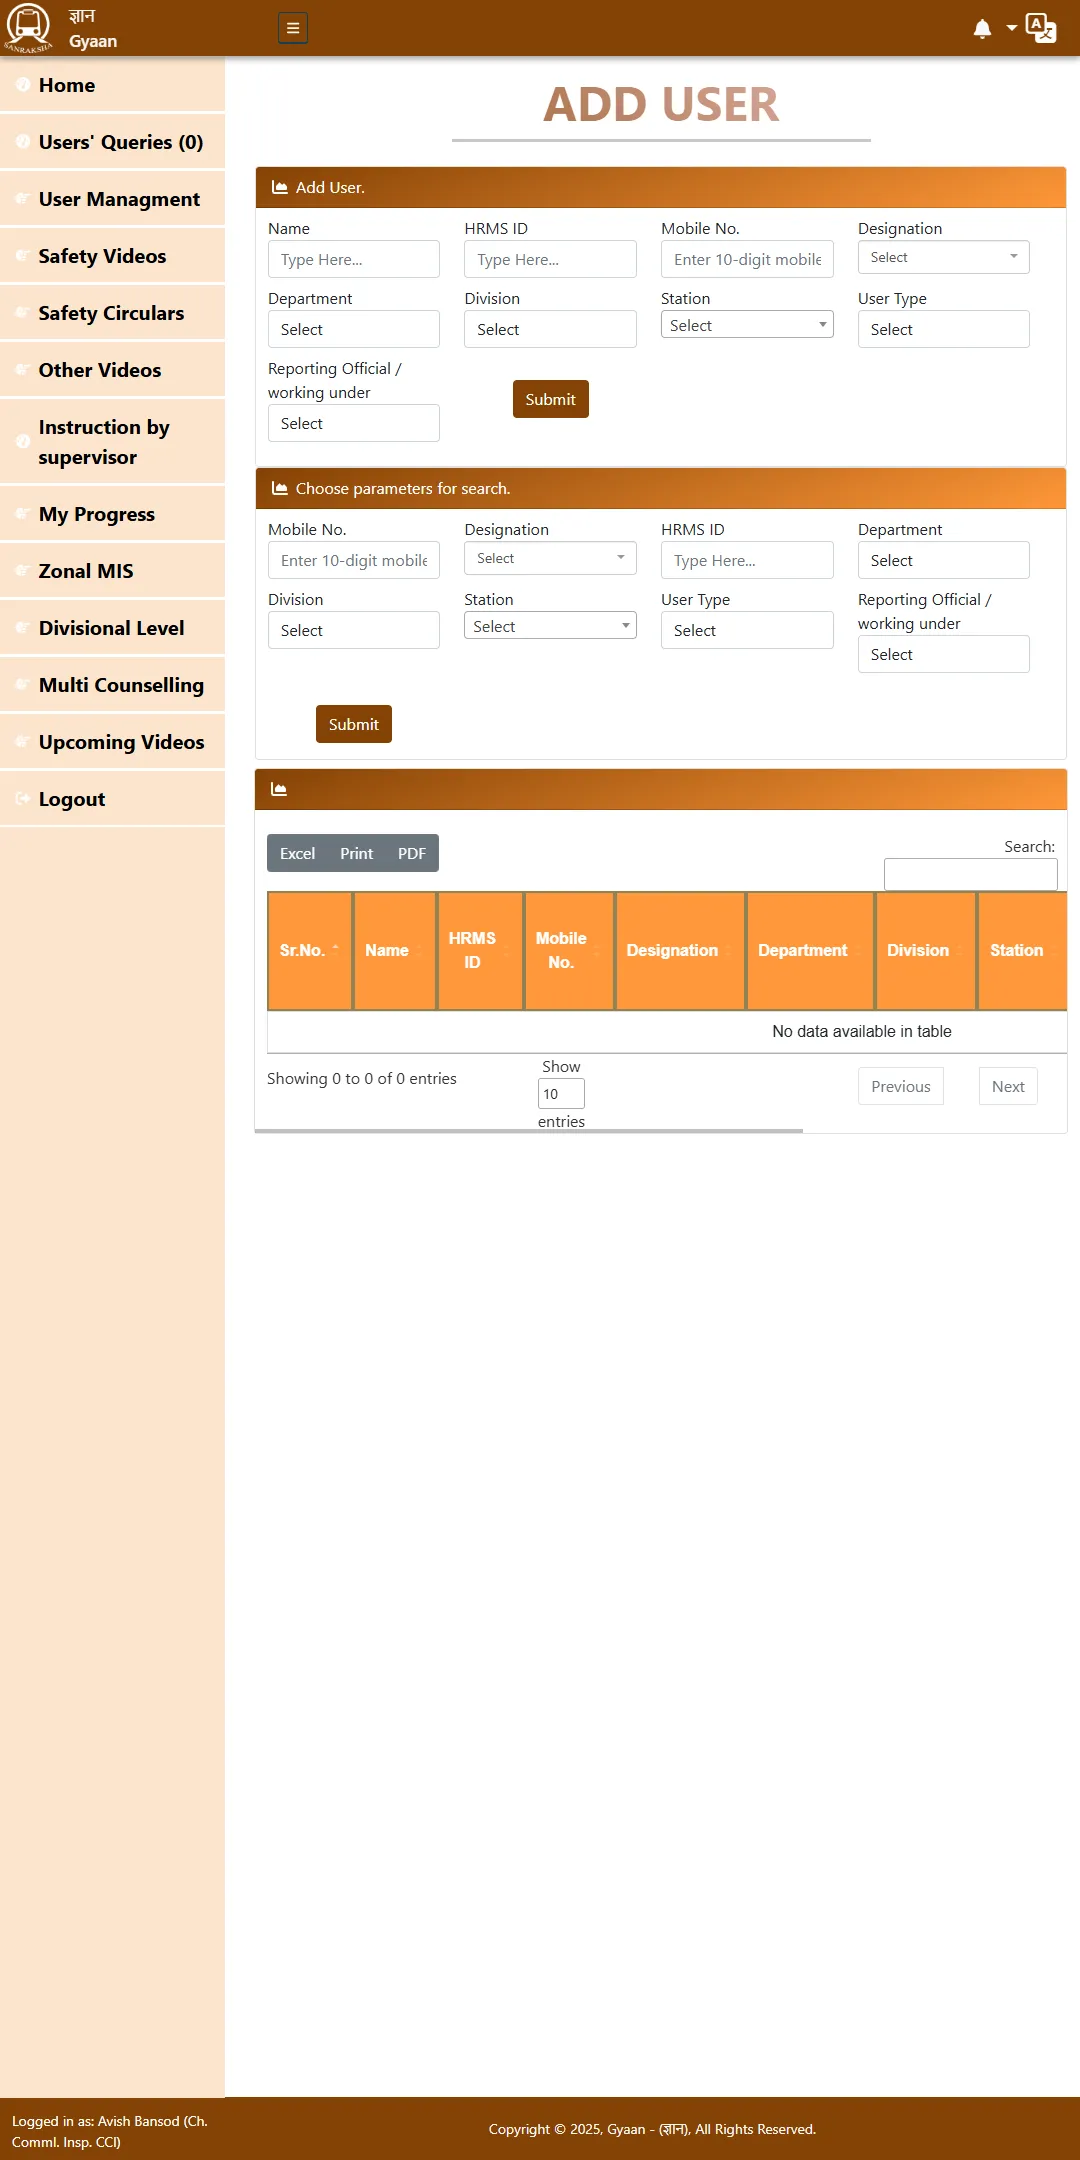Open Station dropdown in Add User

click(x=747, y=325)
